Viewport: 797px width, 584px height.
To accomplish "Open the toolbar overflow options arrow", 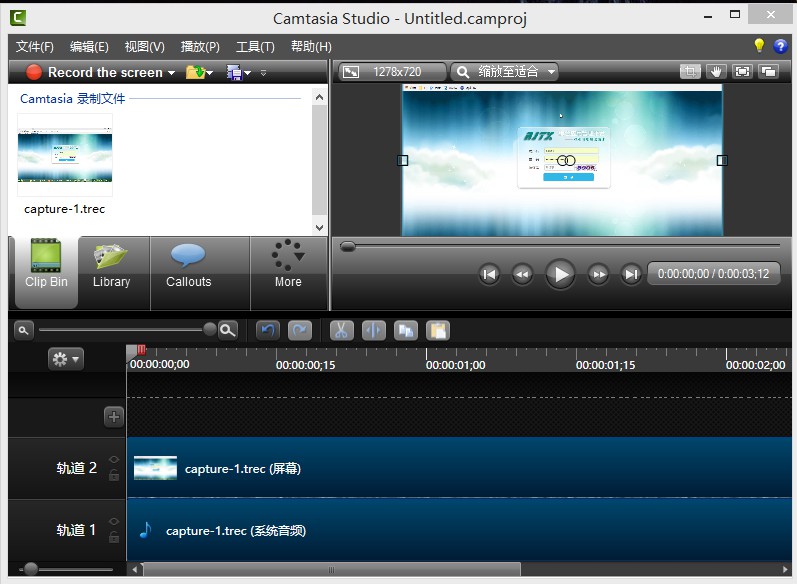I will point(263,73).
